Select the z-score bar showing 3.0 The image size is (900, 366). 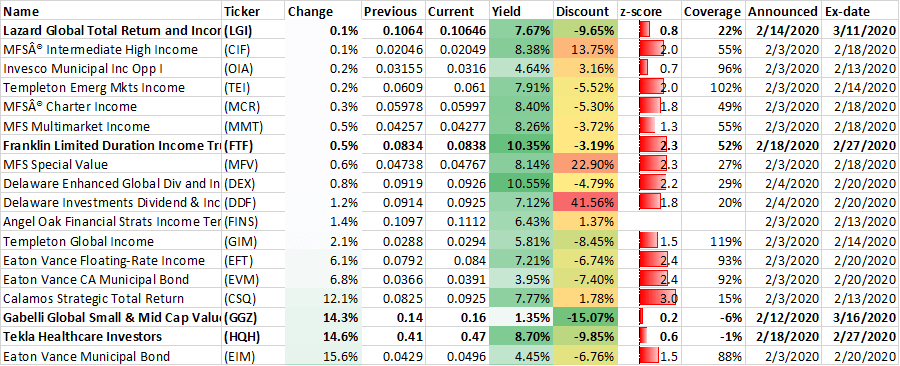tap(658, 299)
